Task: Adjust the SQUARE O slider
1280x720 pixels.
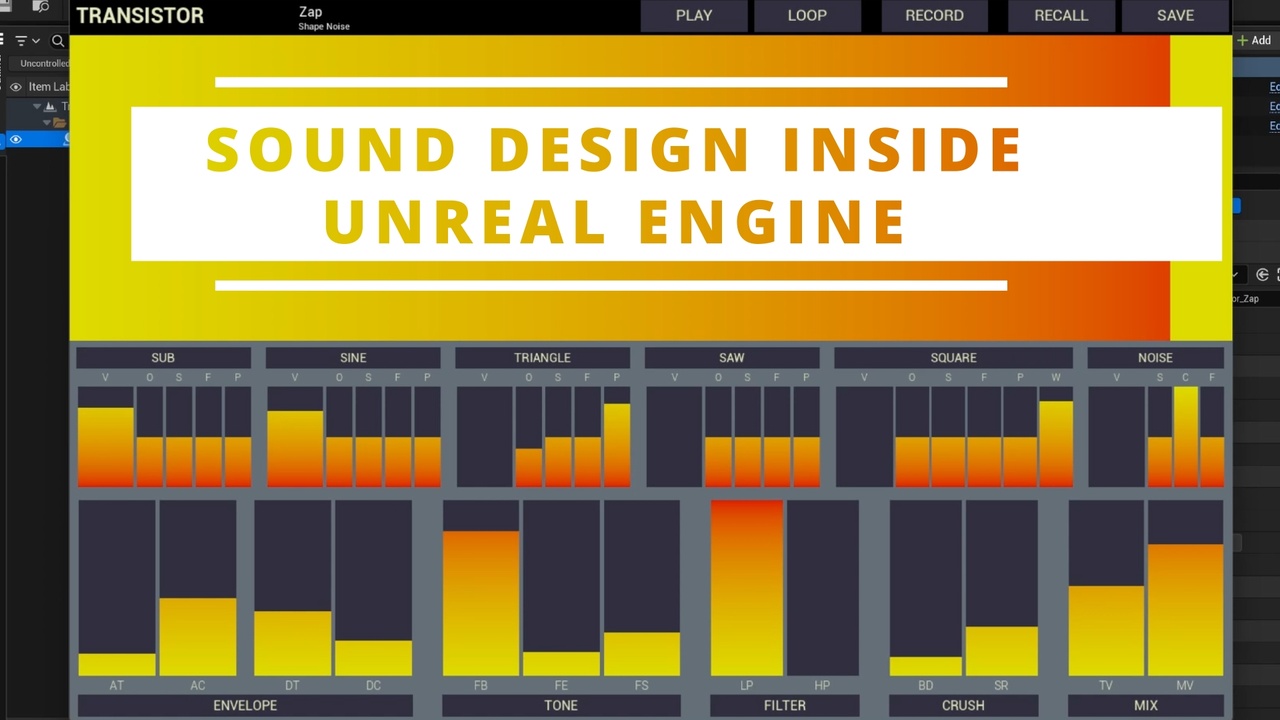Action: coord(912,437)
